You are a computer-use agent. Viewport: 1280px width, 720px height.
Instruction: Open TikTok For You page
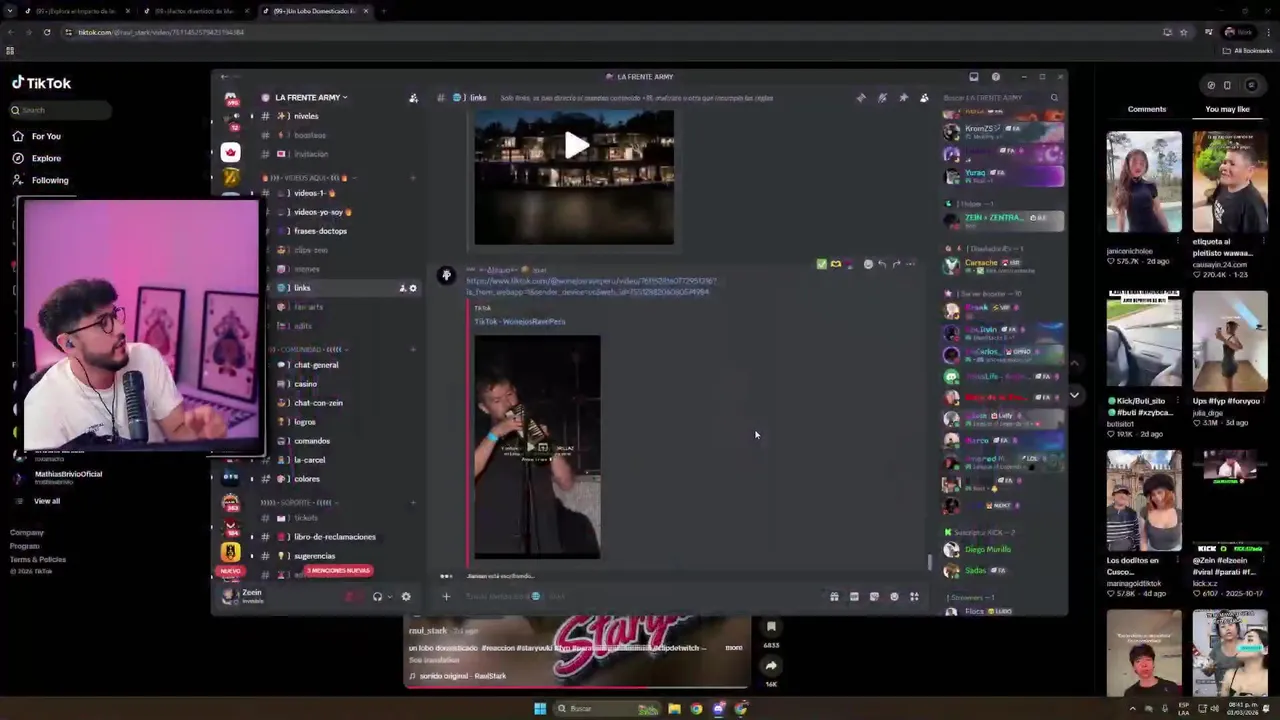tap(46, 136)
